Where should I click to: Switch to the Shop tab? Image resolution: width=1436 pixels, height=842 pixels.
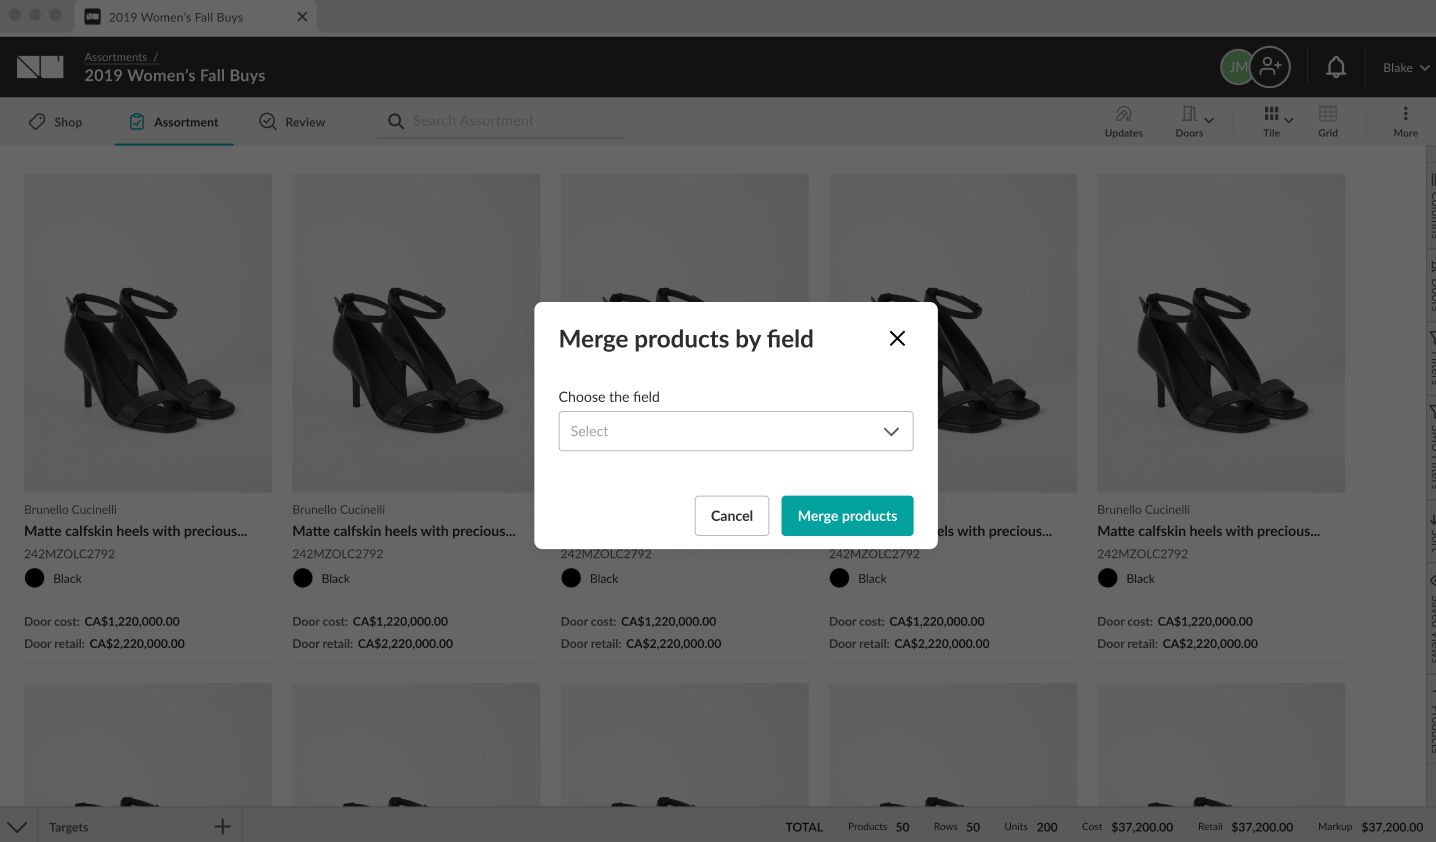click(55, 122)
